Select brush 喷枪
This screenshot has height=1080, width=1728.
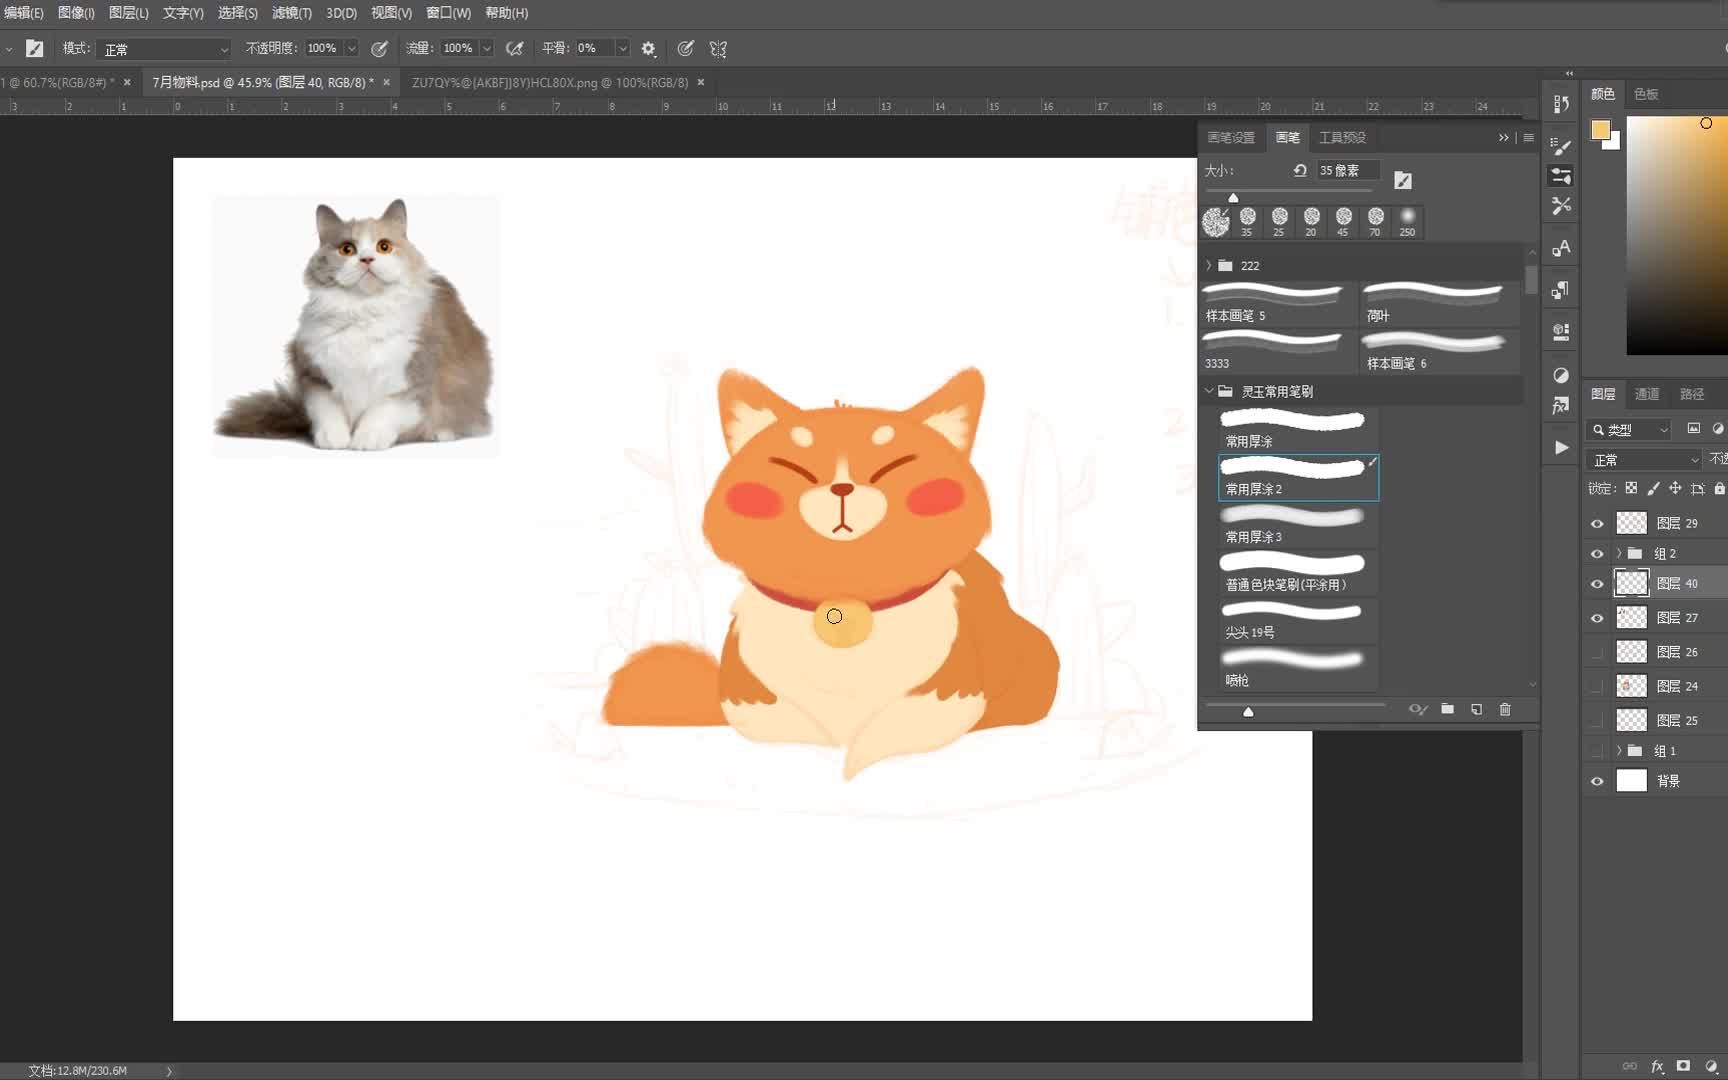pos(1298,669)
